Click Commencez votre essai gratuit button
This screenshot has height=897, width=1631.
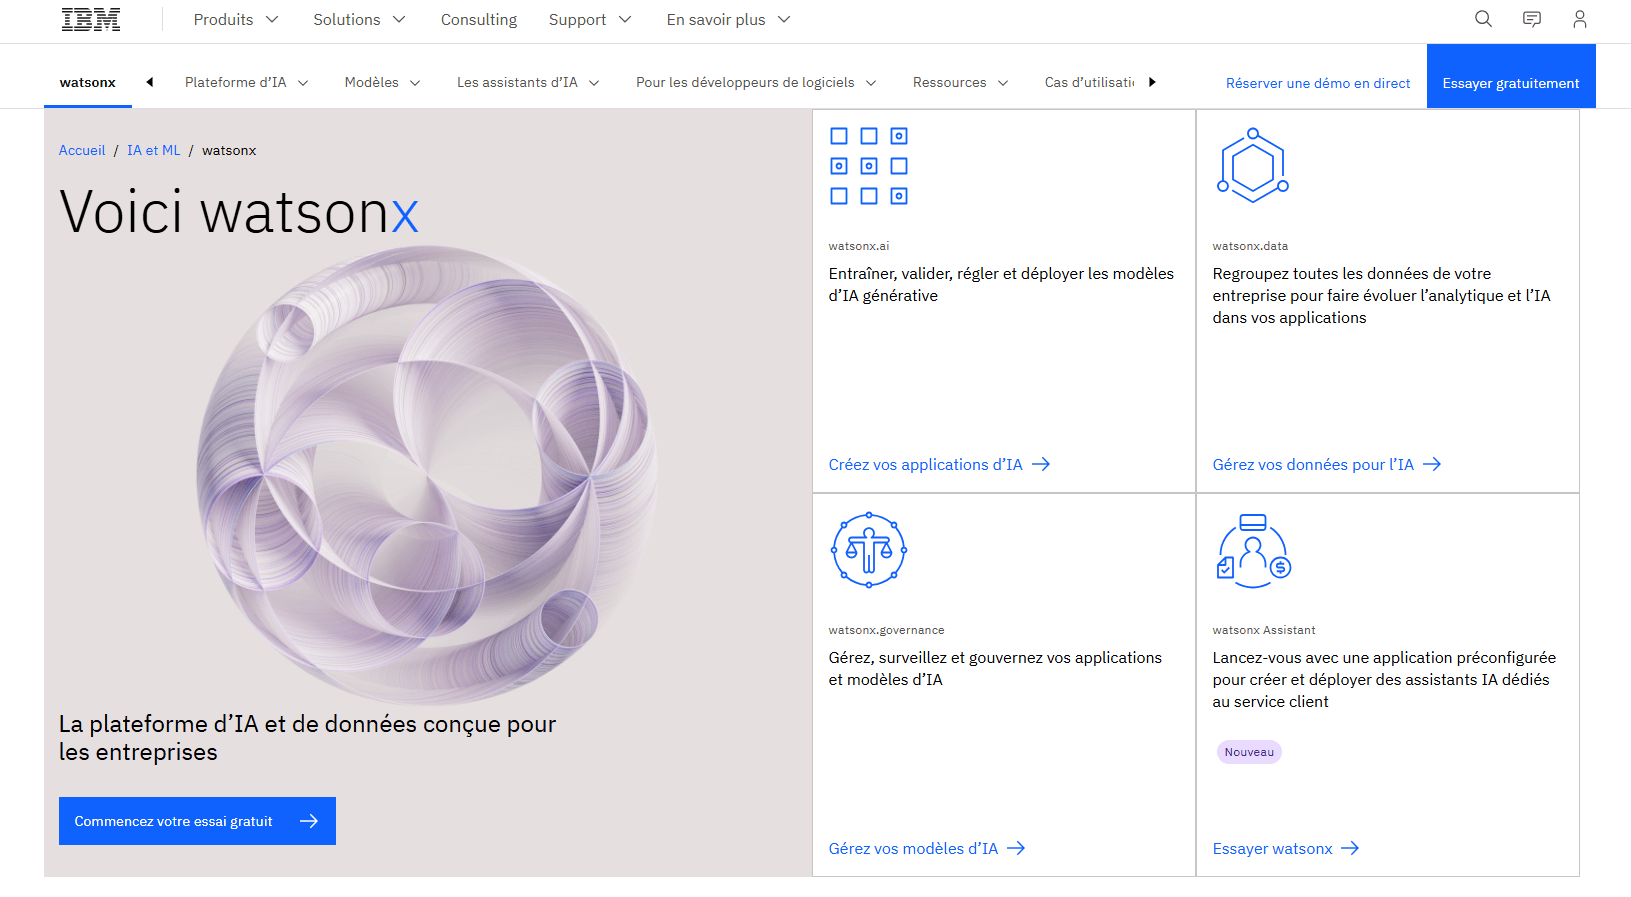[x=197, y=821]
